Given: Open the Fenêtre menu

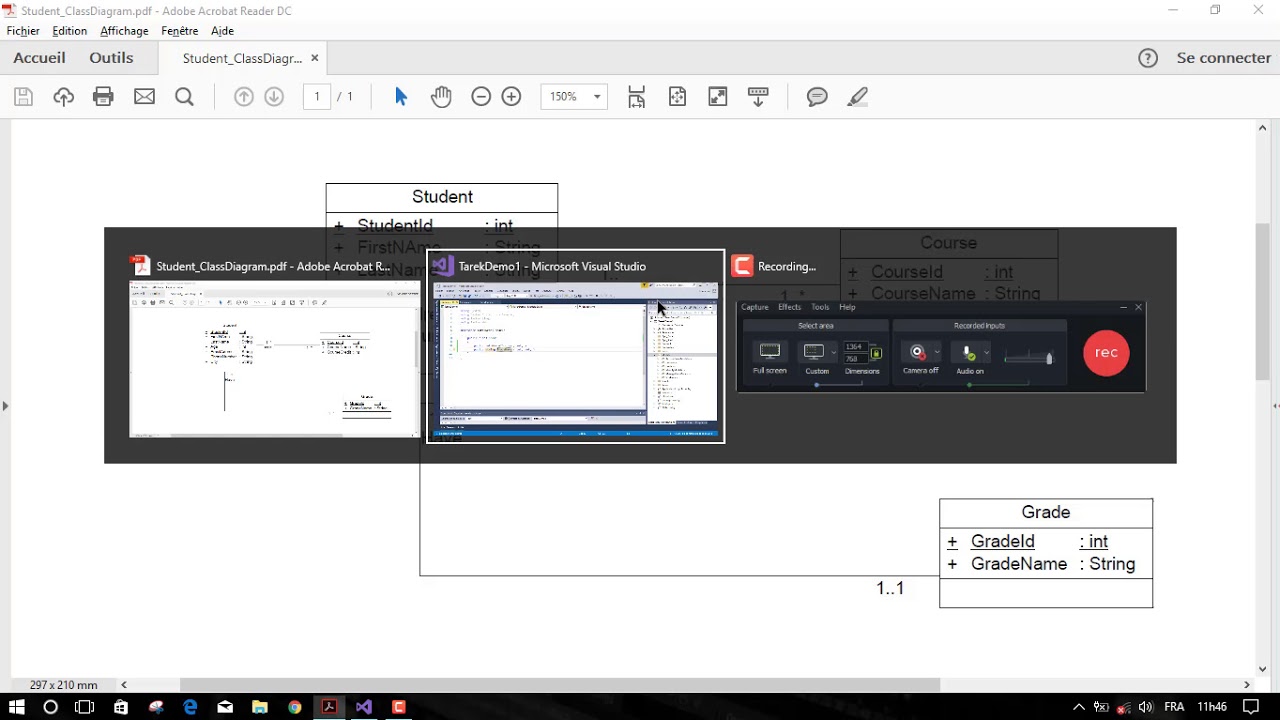Looking at the screenshot, I should coord(180,31).
